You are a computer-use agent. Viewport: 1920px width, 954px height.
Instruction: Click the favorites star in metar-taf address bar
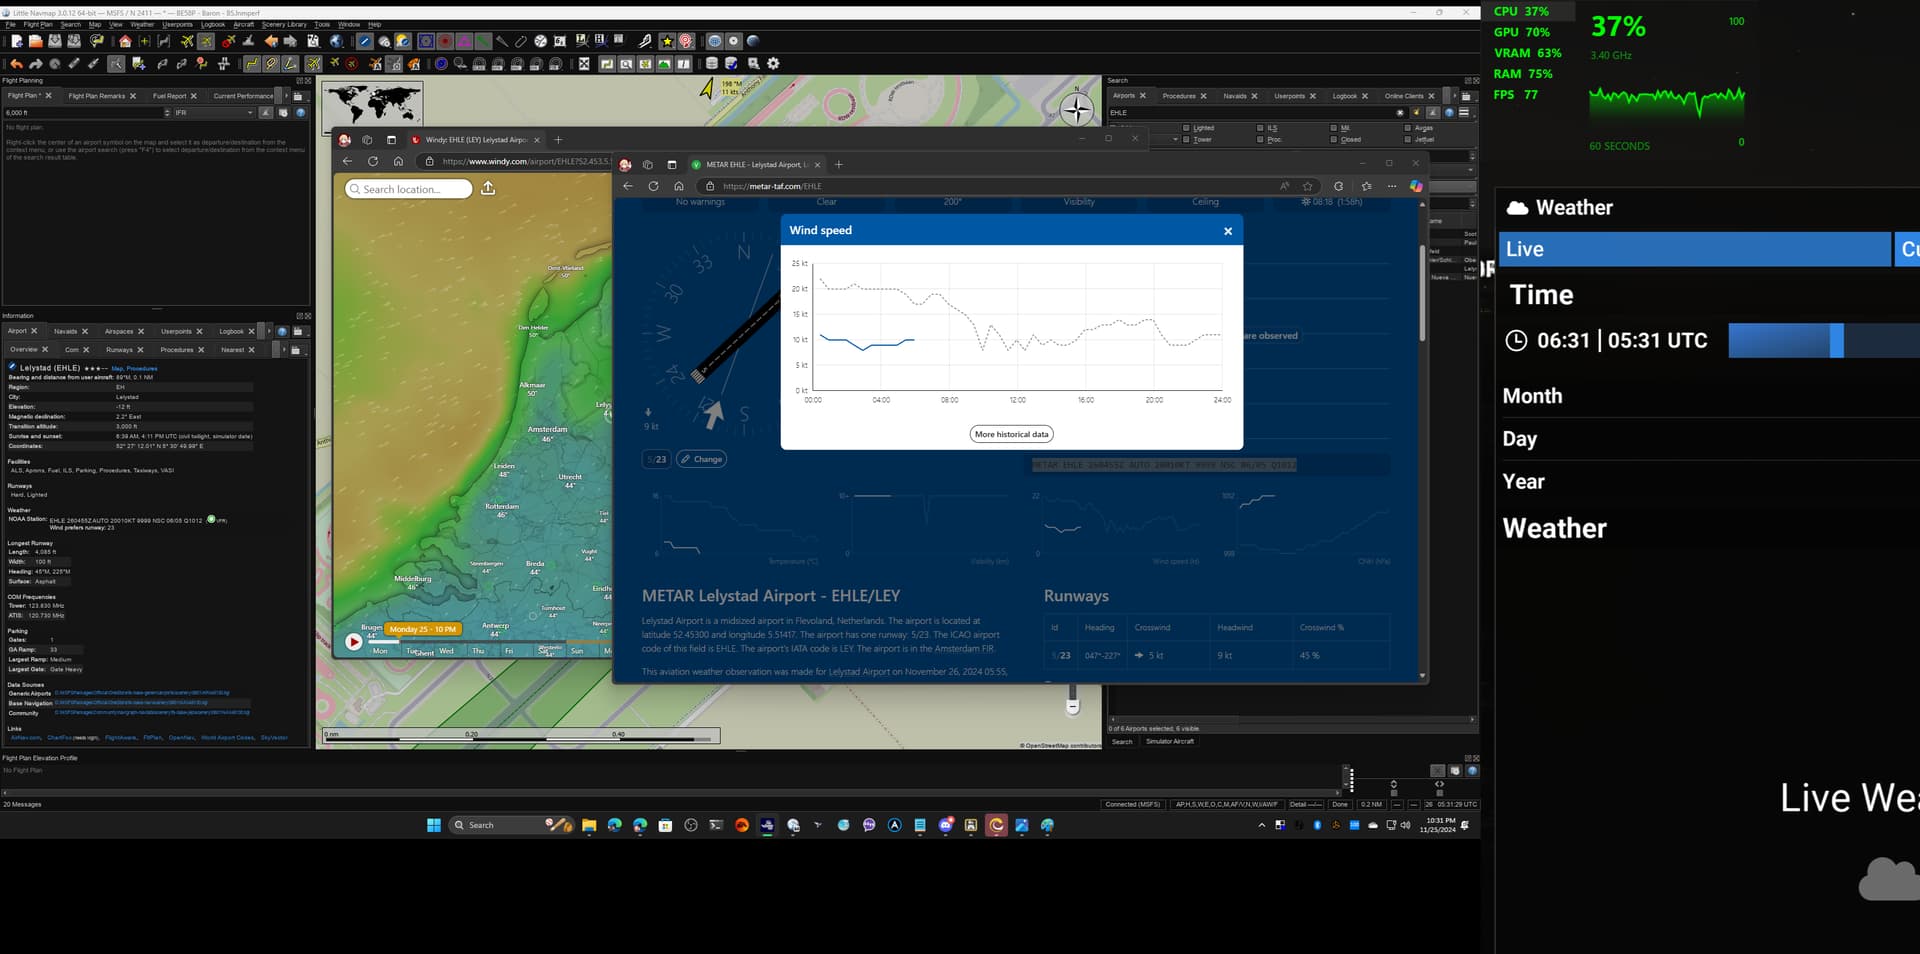(1307, 186)
